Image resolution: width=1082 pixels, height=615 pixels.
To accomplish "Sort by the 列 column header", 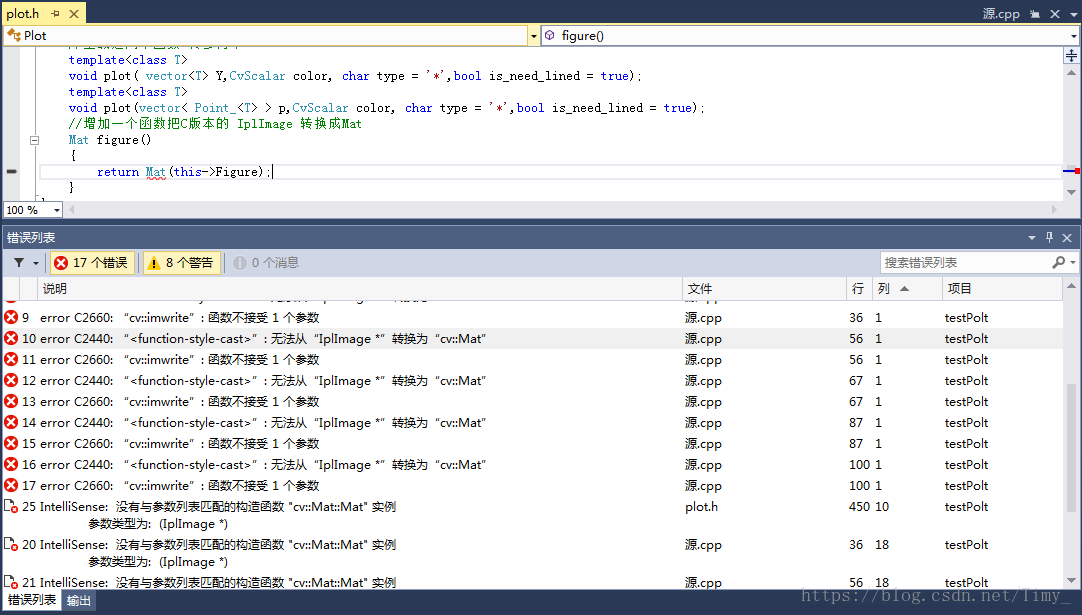I will (x=907, y=289).
